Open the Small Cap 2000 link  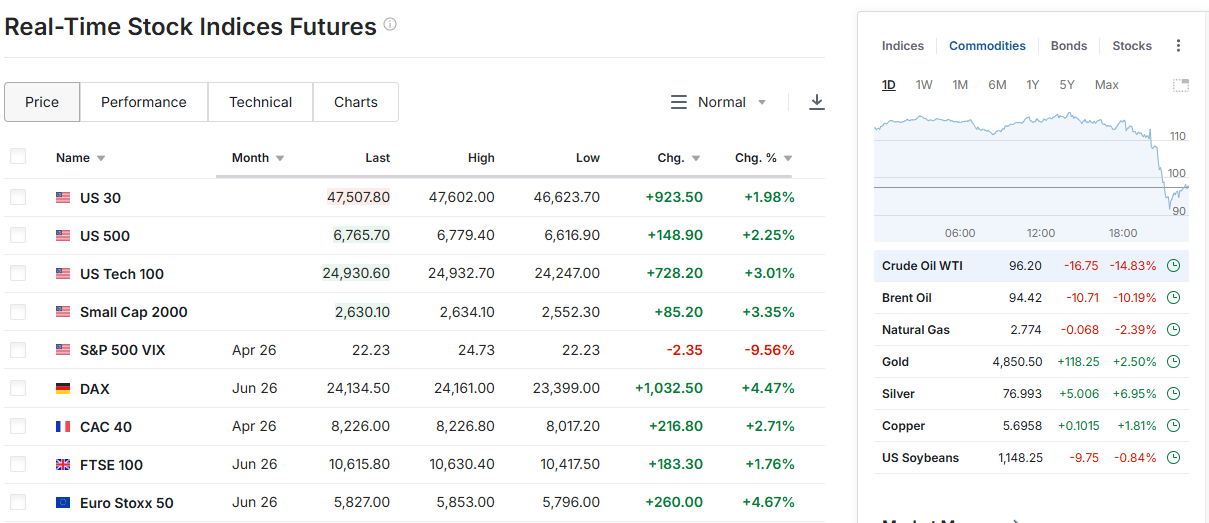(x=134, y=312)
